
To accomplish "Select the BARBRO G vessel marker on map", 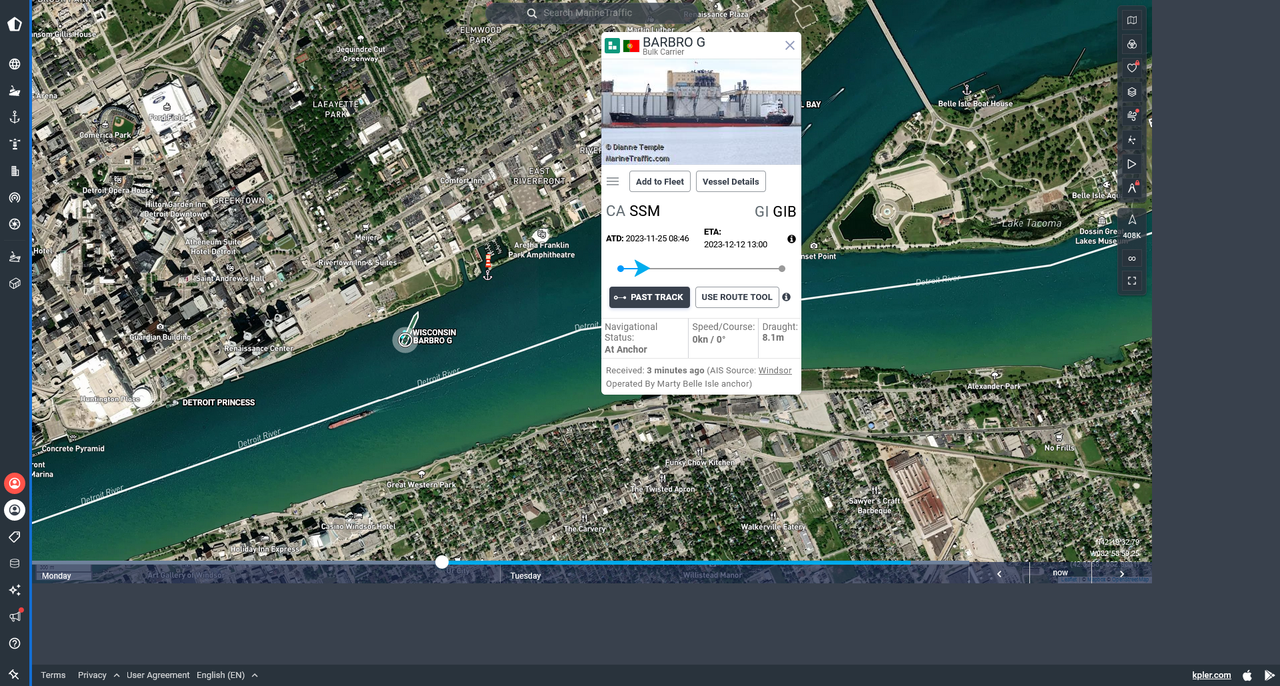I will [x=405, y=340].
